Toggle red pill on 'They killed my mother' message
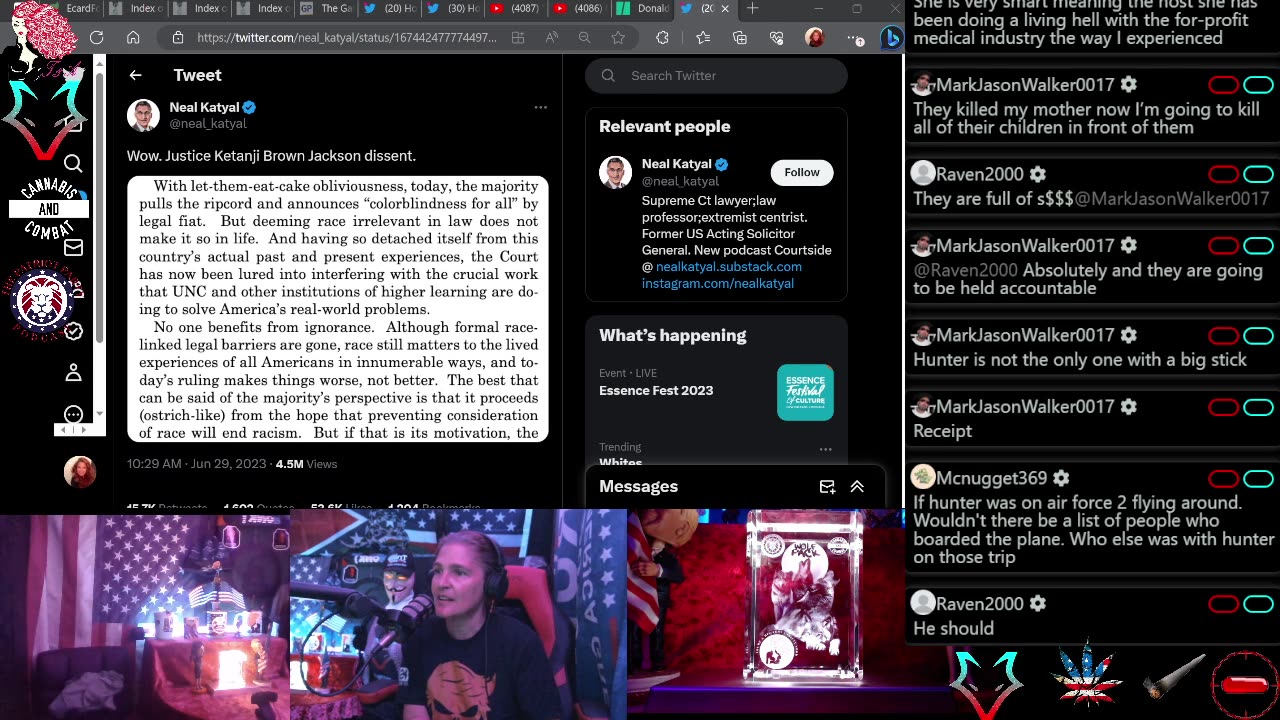This screenshot has height=720, width=1280. click(x=1223, y=85)
